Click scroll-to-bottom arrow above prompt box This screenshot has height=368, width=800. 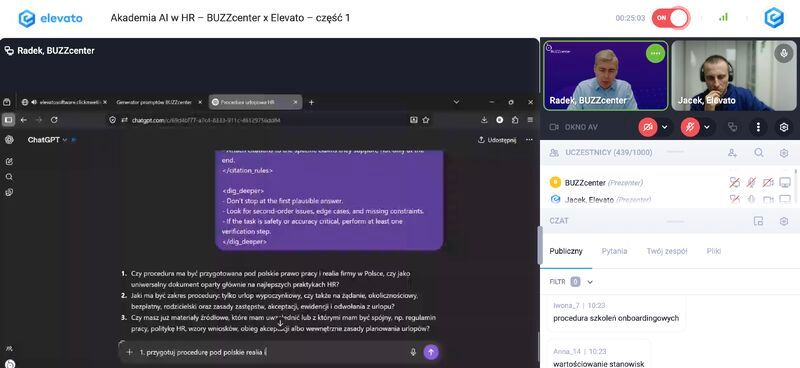click(x=280, y=323)
